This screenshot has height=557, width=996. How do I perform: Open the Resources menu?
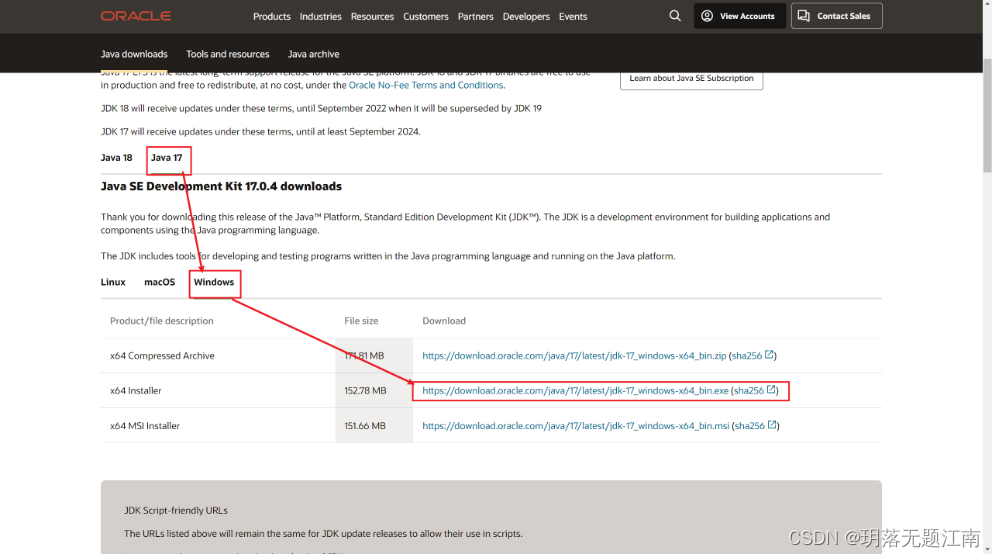[372, 17]
